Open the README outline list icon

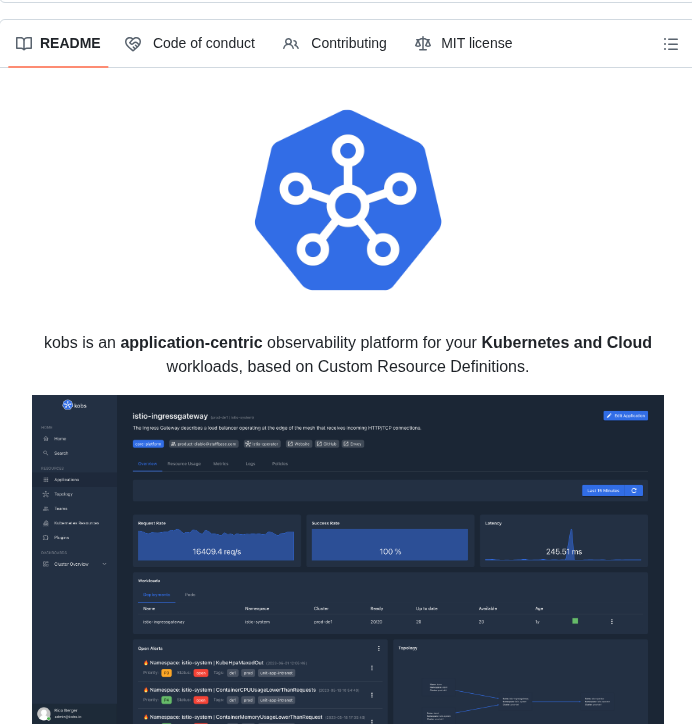pos(671,44)
